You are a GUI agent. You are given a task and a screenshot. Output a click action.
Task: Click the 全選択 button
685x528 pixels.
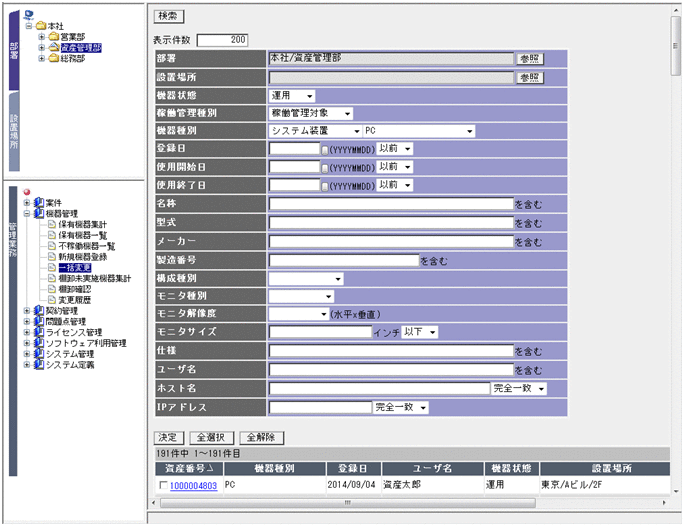tap(212, 438)
